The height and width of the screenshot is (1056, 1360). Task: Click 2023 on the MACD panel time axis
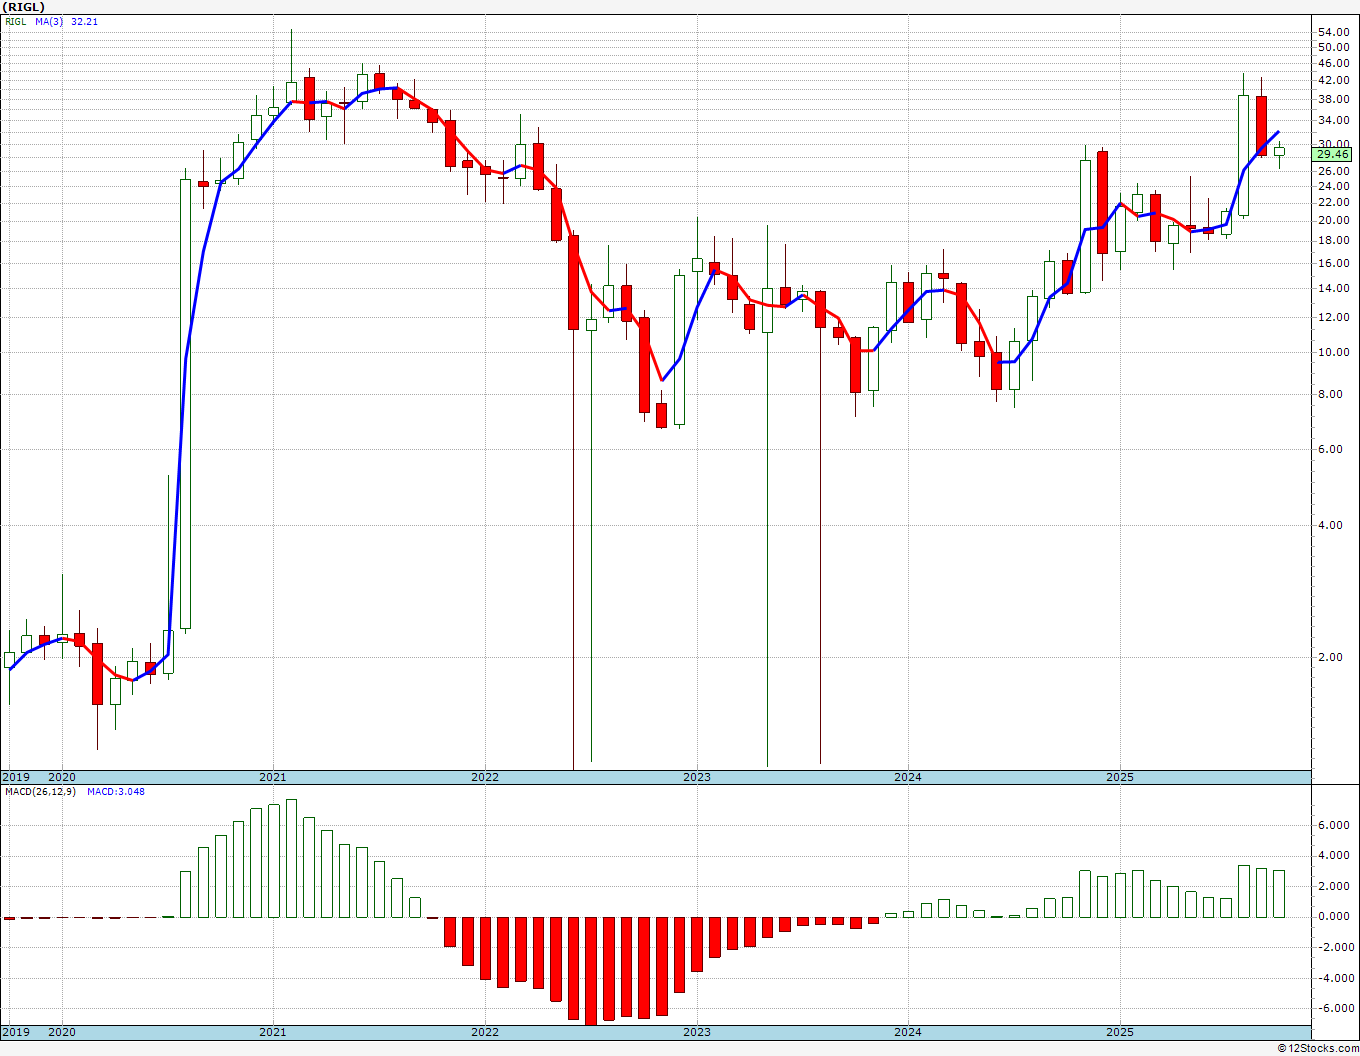[x=697, y=1032]
